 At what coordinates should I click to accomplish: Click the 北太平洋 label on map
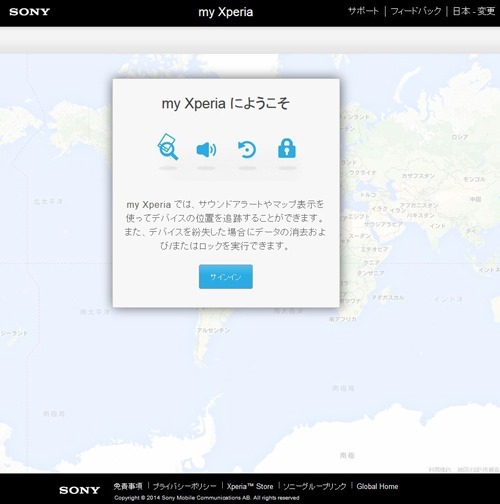click(48, 201)
